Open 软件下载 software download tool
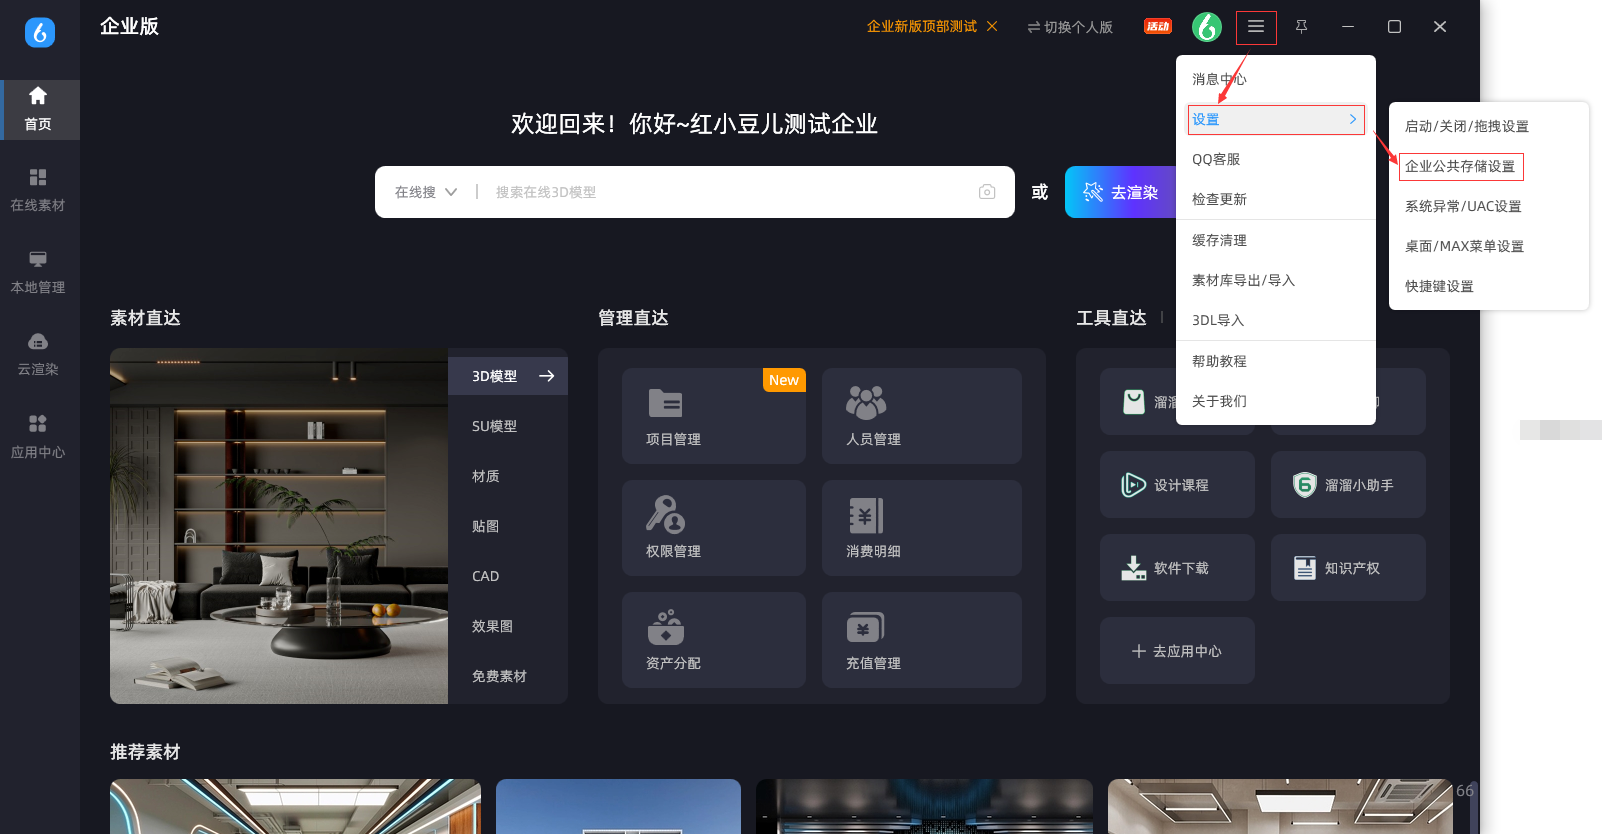Image resolution: width=1602 pixels, height=834 pixels. (1177, 568)
